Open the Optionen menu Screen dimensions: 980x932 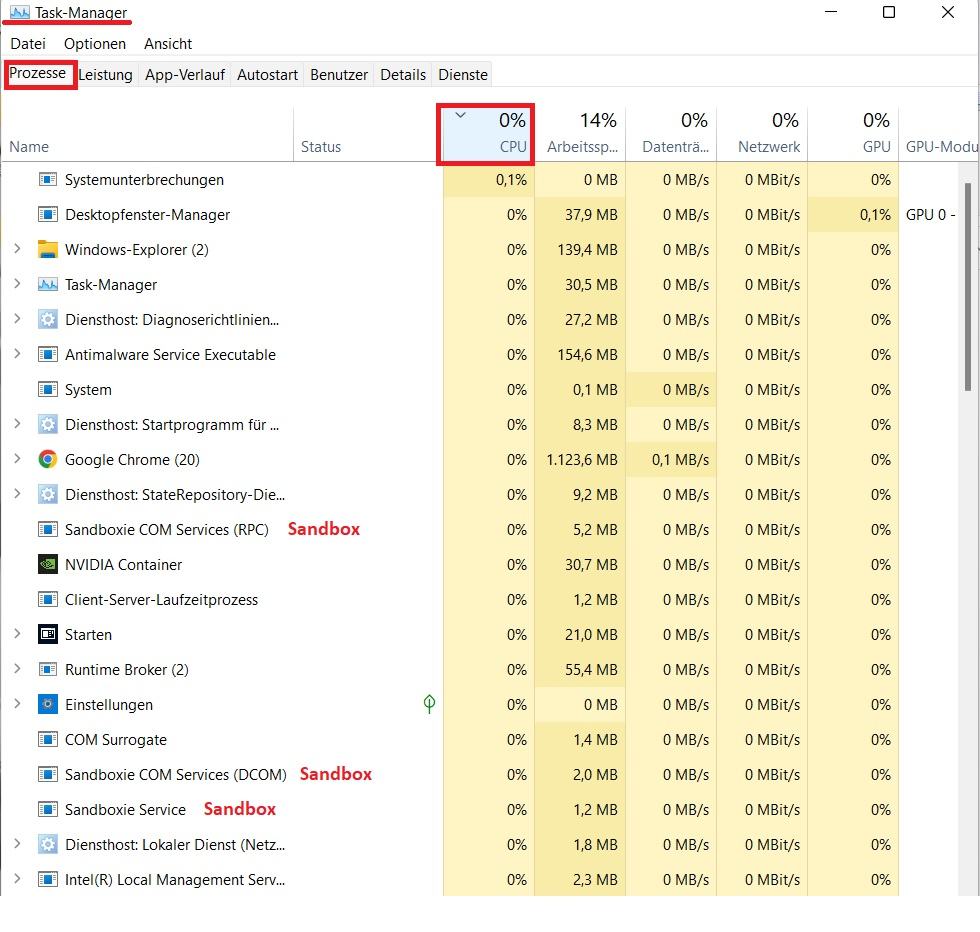tap(95, 44)
